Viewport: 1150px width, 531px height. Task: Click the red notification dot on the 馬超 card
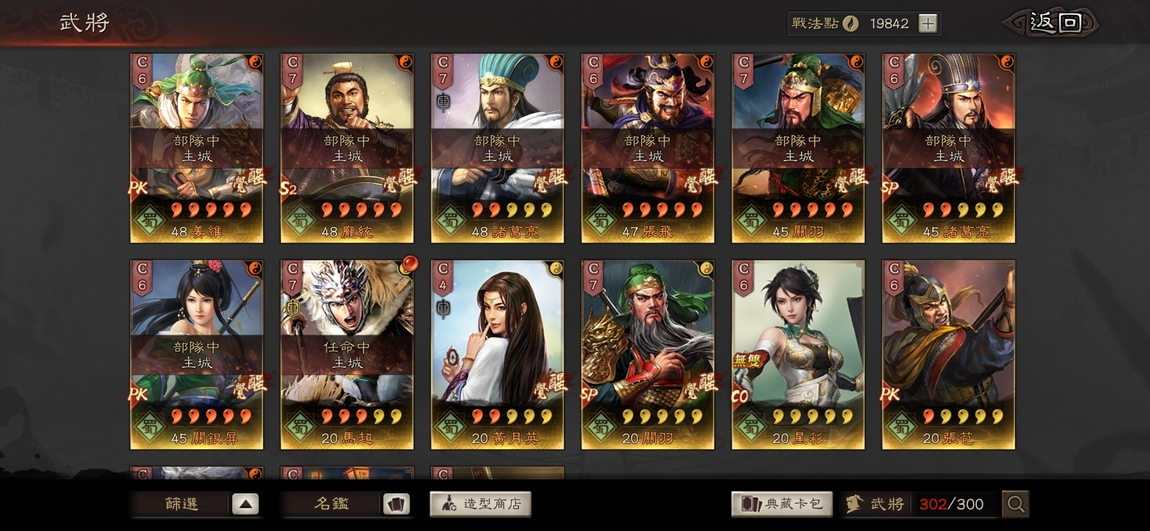pyautogui.click(x=409, y=262)
